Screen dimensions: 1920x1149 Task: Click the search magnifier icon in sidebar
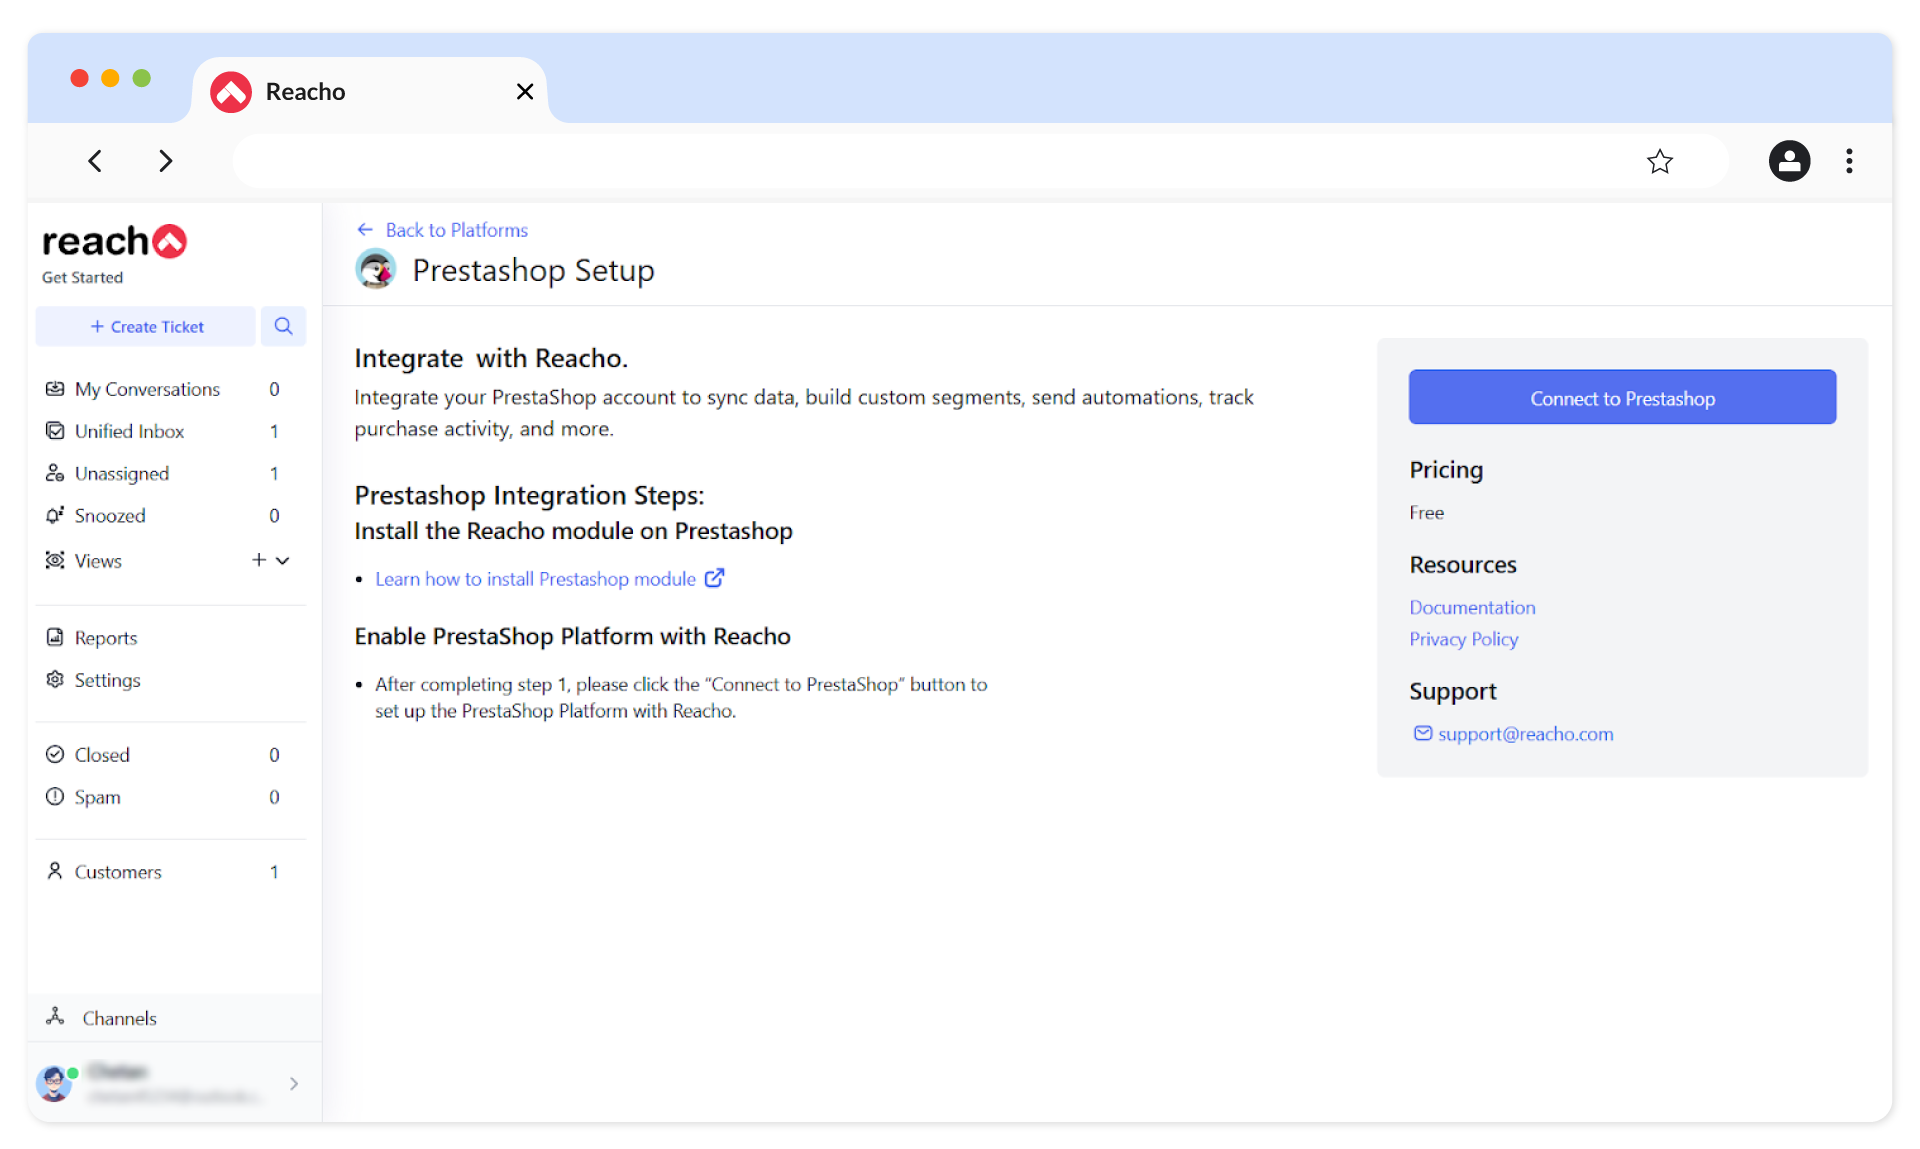point(283,326)
